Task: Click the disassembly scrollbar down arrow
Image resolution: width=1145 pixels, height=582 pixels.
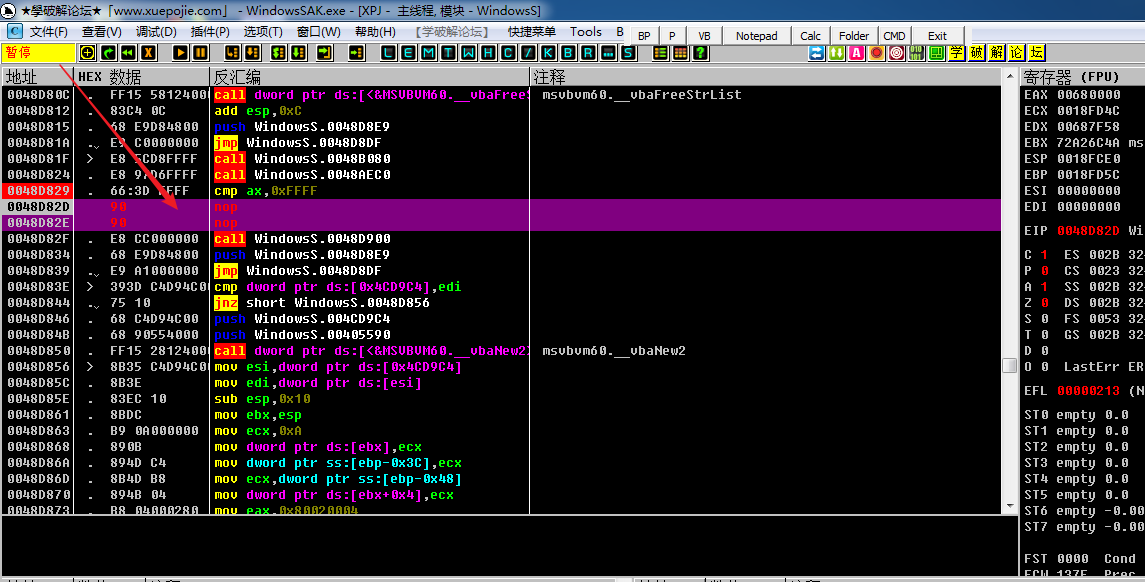Action: pyautogui.click(x=1010, y=505)
